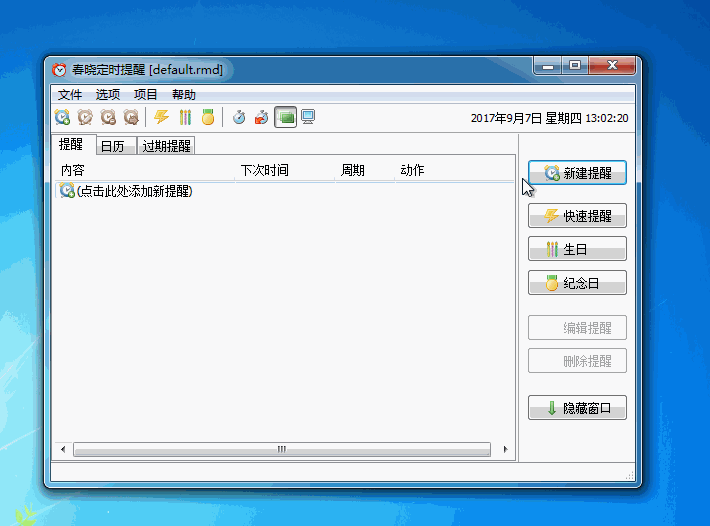Click the clock icon in add-reminder row
The width and height of the screenshot is (710, 526).
coord(67,191)
